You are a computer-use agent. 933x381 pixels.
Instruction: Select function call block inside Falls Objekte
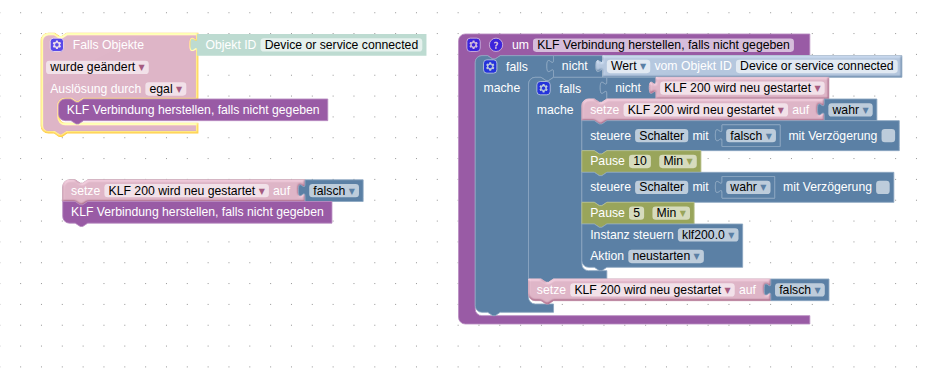coord(193,110)
